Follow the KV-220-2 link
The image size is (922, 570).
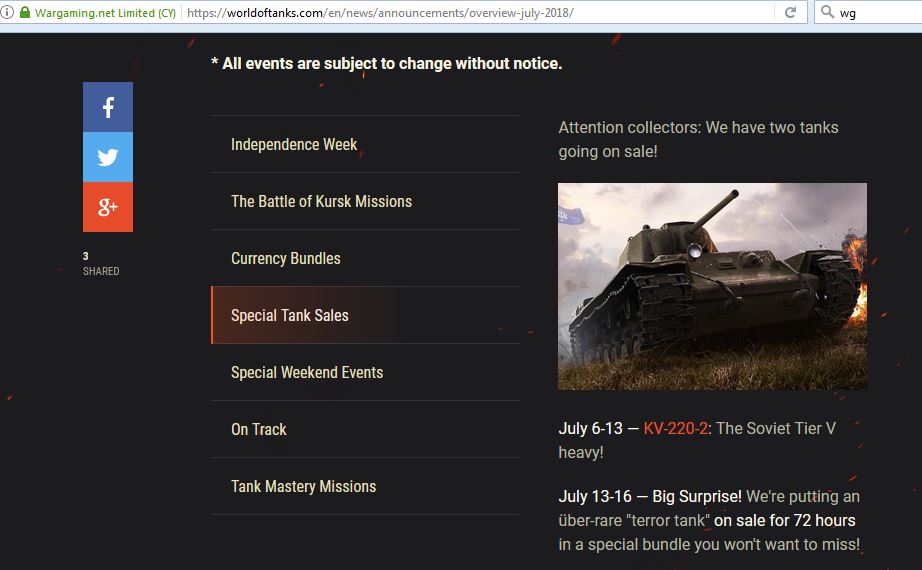click(x=676, y=428)
